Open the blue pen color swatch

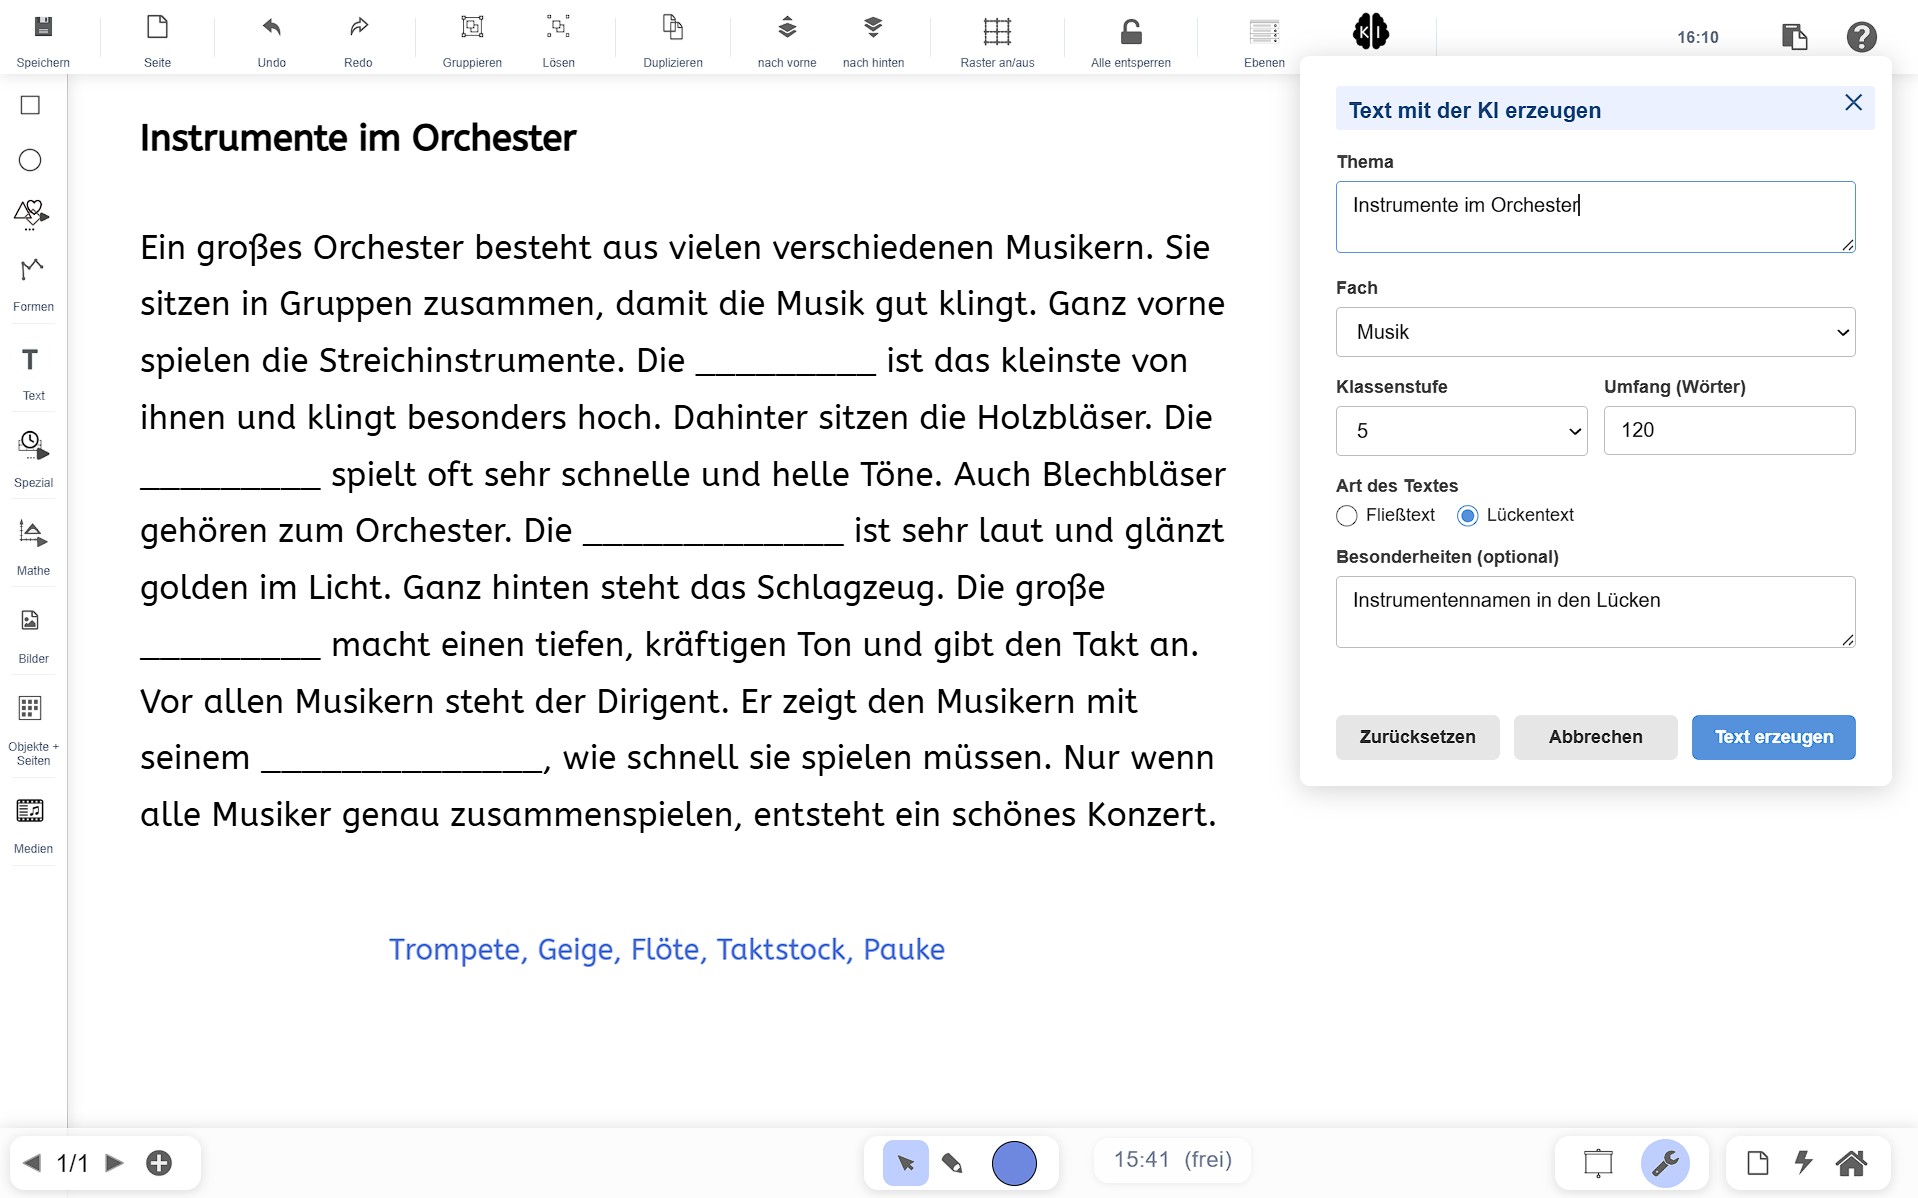tap(1014, 1163)
